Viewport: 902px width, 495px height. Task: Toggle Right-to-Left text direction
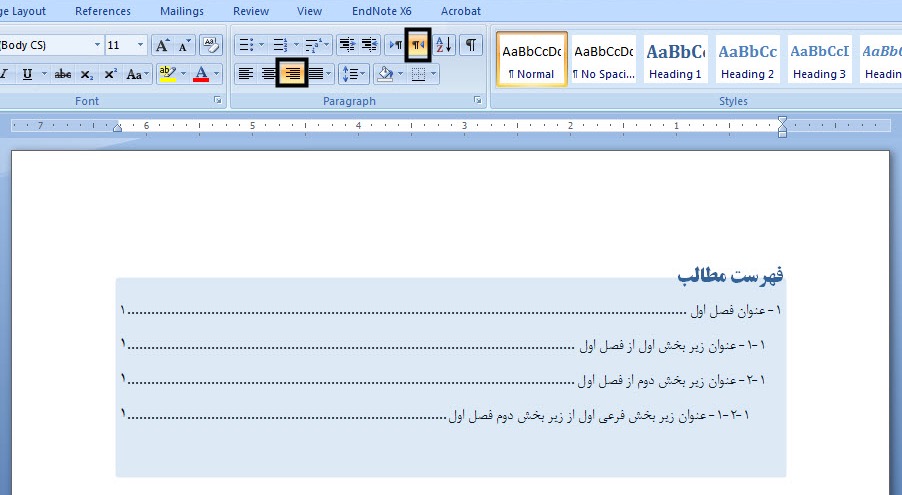pos(418,45)
